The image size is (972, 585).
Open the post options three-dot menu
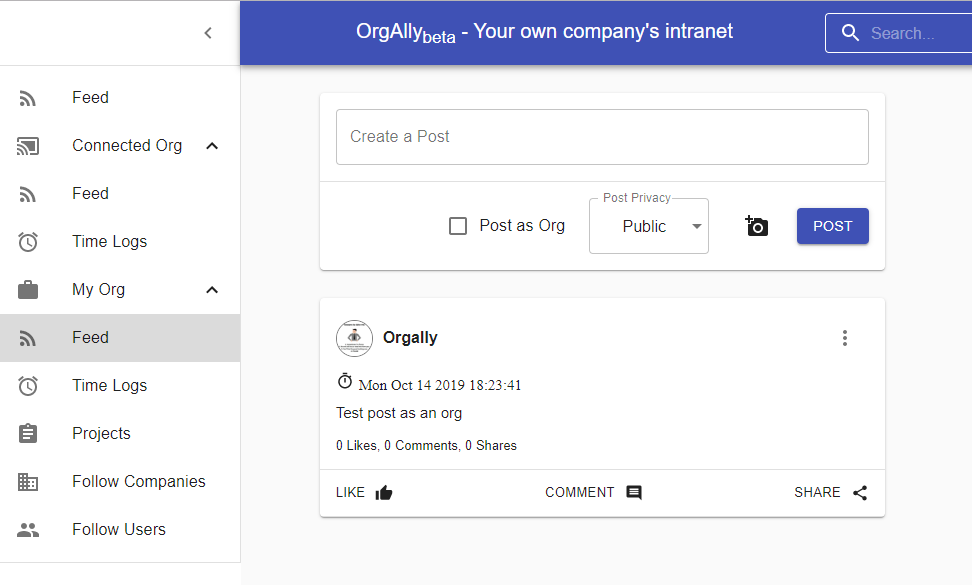844,338
